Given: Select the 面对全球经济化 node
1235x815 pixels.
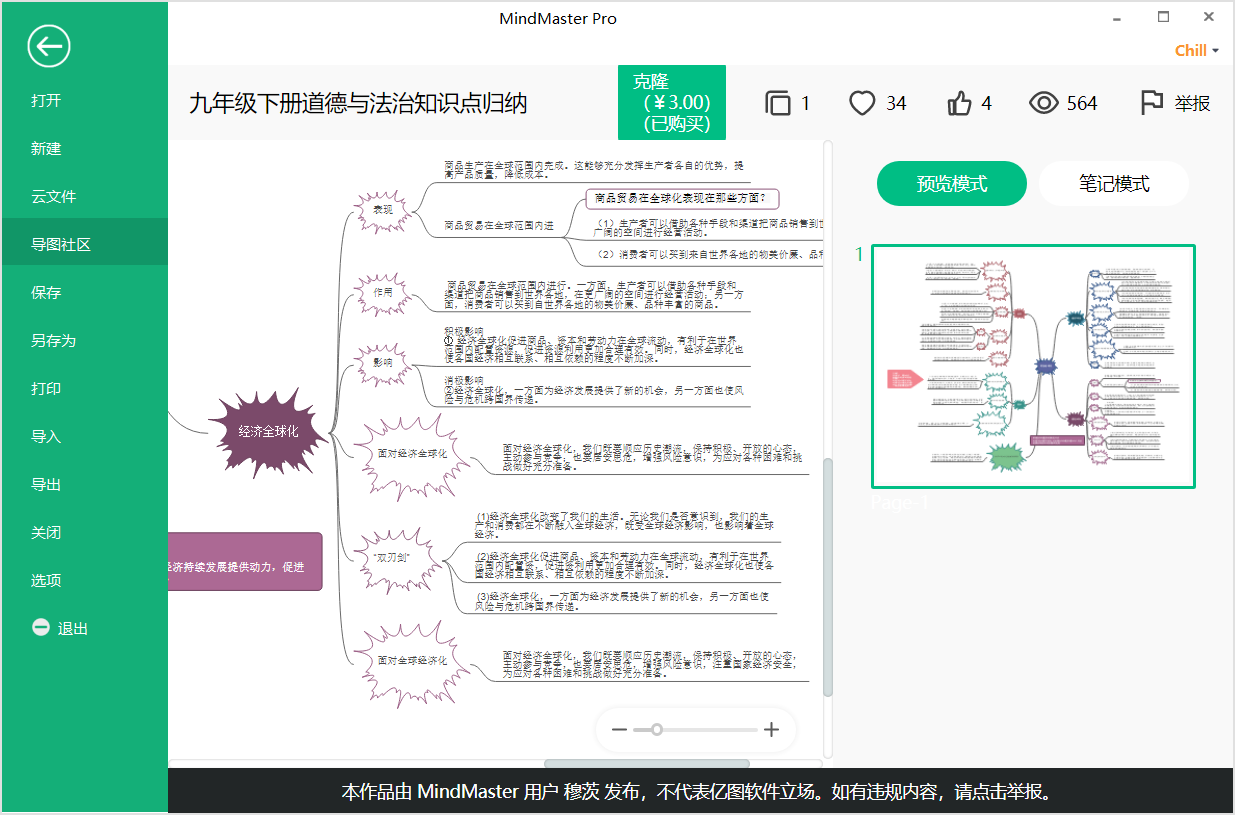Looking at the screenshot, I should pos(412,661).
